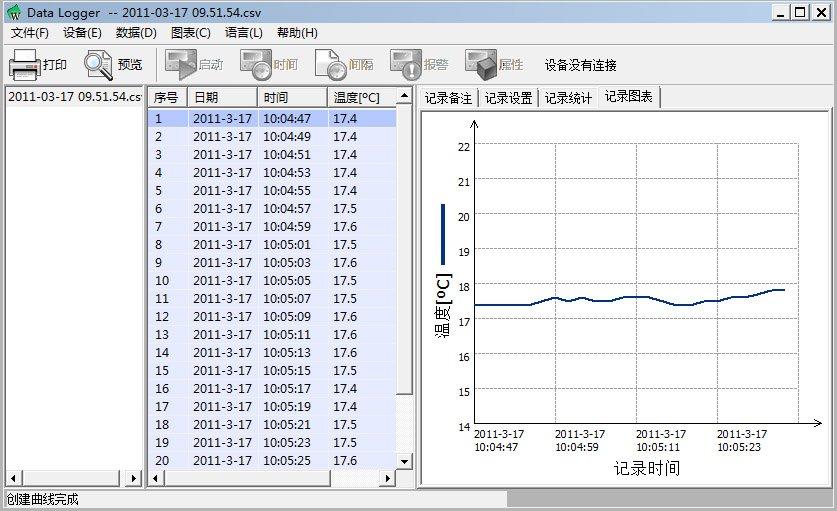
Task: Click the Properties (属性) cube icon
Action: pyautogui.click(x=481, y=65)
